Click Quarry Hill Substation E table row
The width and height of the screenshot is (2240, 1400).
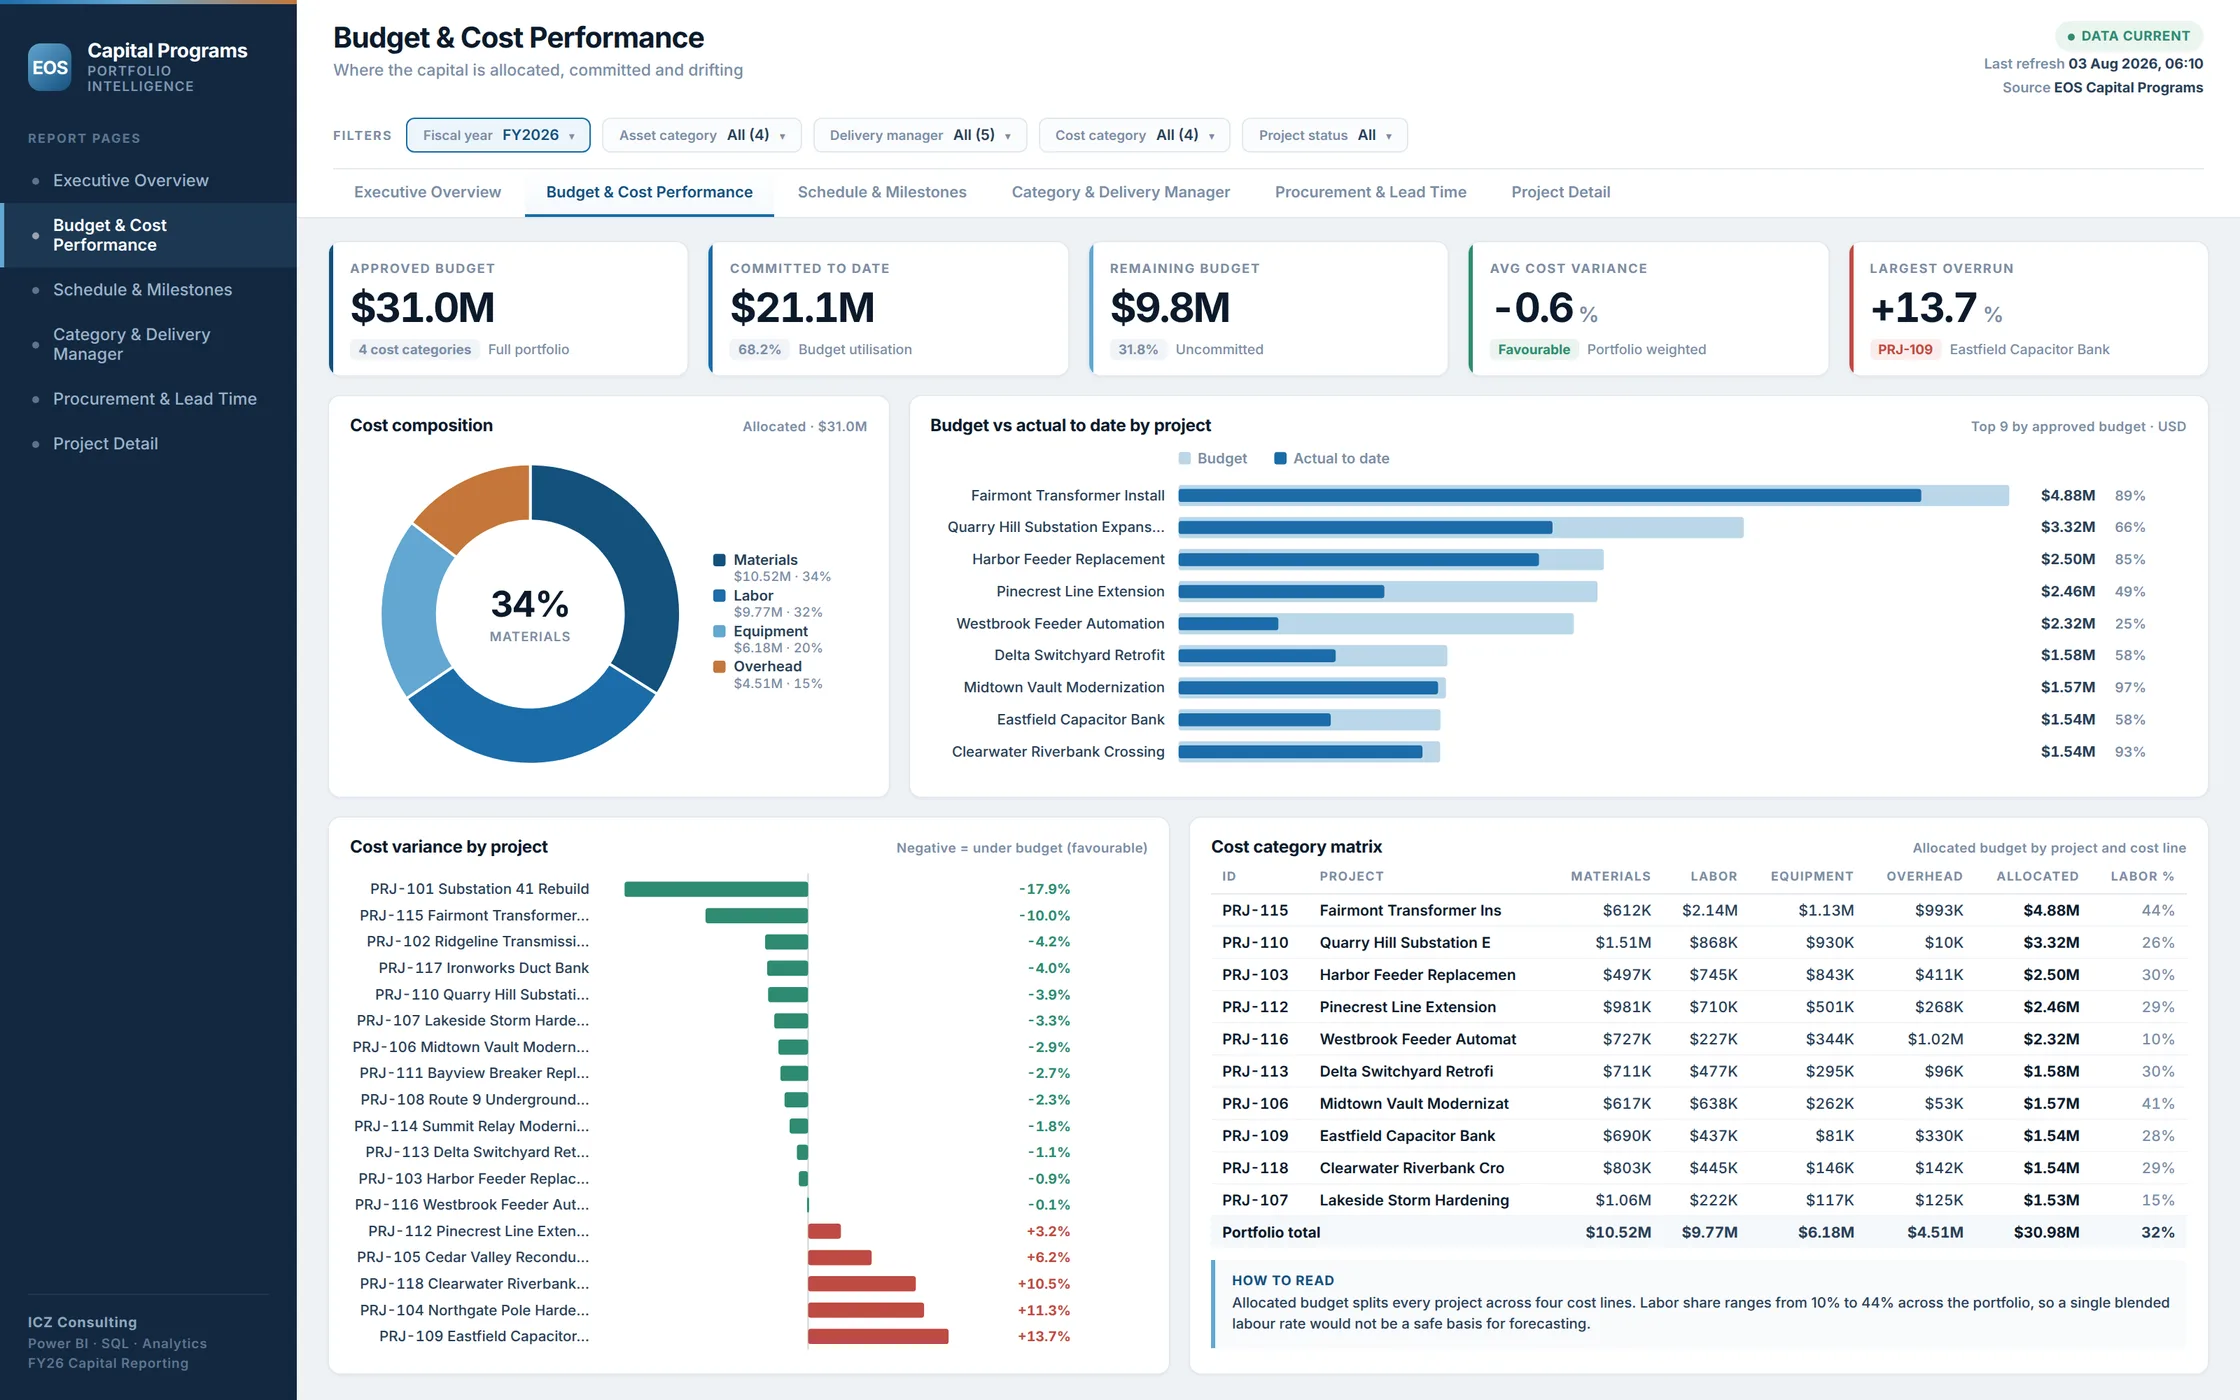(x=1698, y=943)
